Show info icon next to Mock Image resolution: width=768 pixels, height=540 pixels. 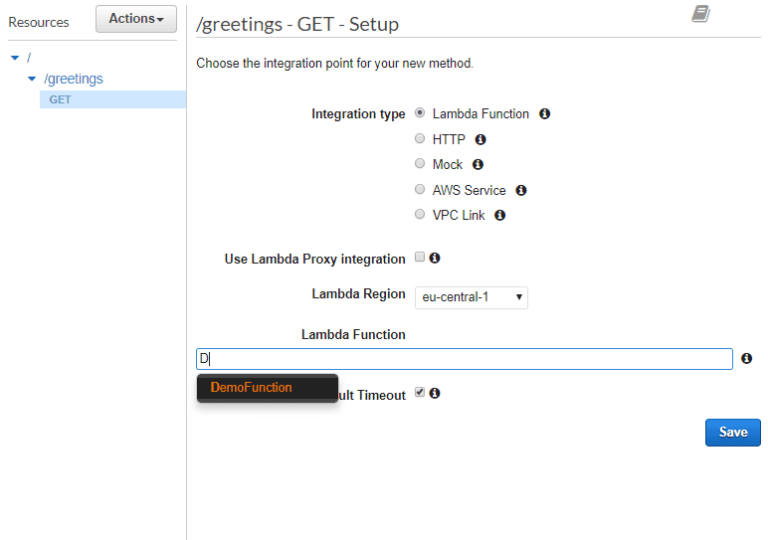pos(478,164)
